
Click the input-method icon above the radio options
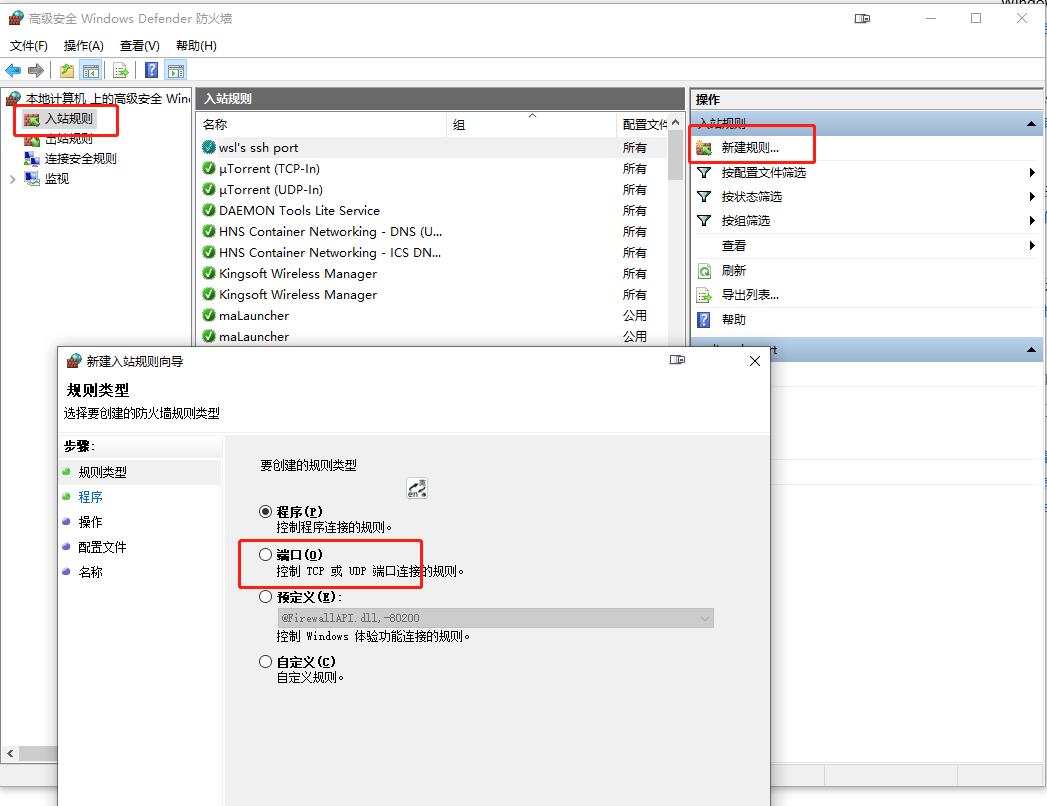417,488
